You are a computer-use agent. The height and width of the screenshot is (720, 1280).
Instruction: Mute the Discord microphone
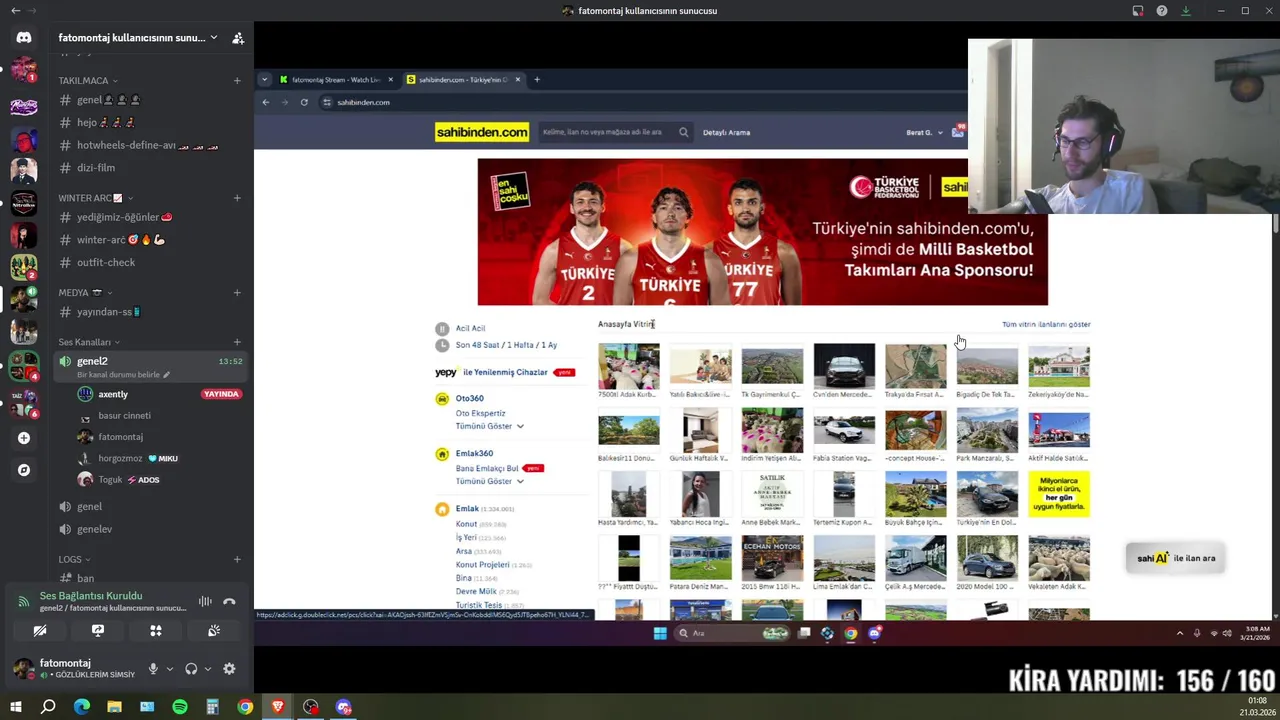click(153, 669)
